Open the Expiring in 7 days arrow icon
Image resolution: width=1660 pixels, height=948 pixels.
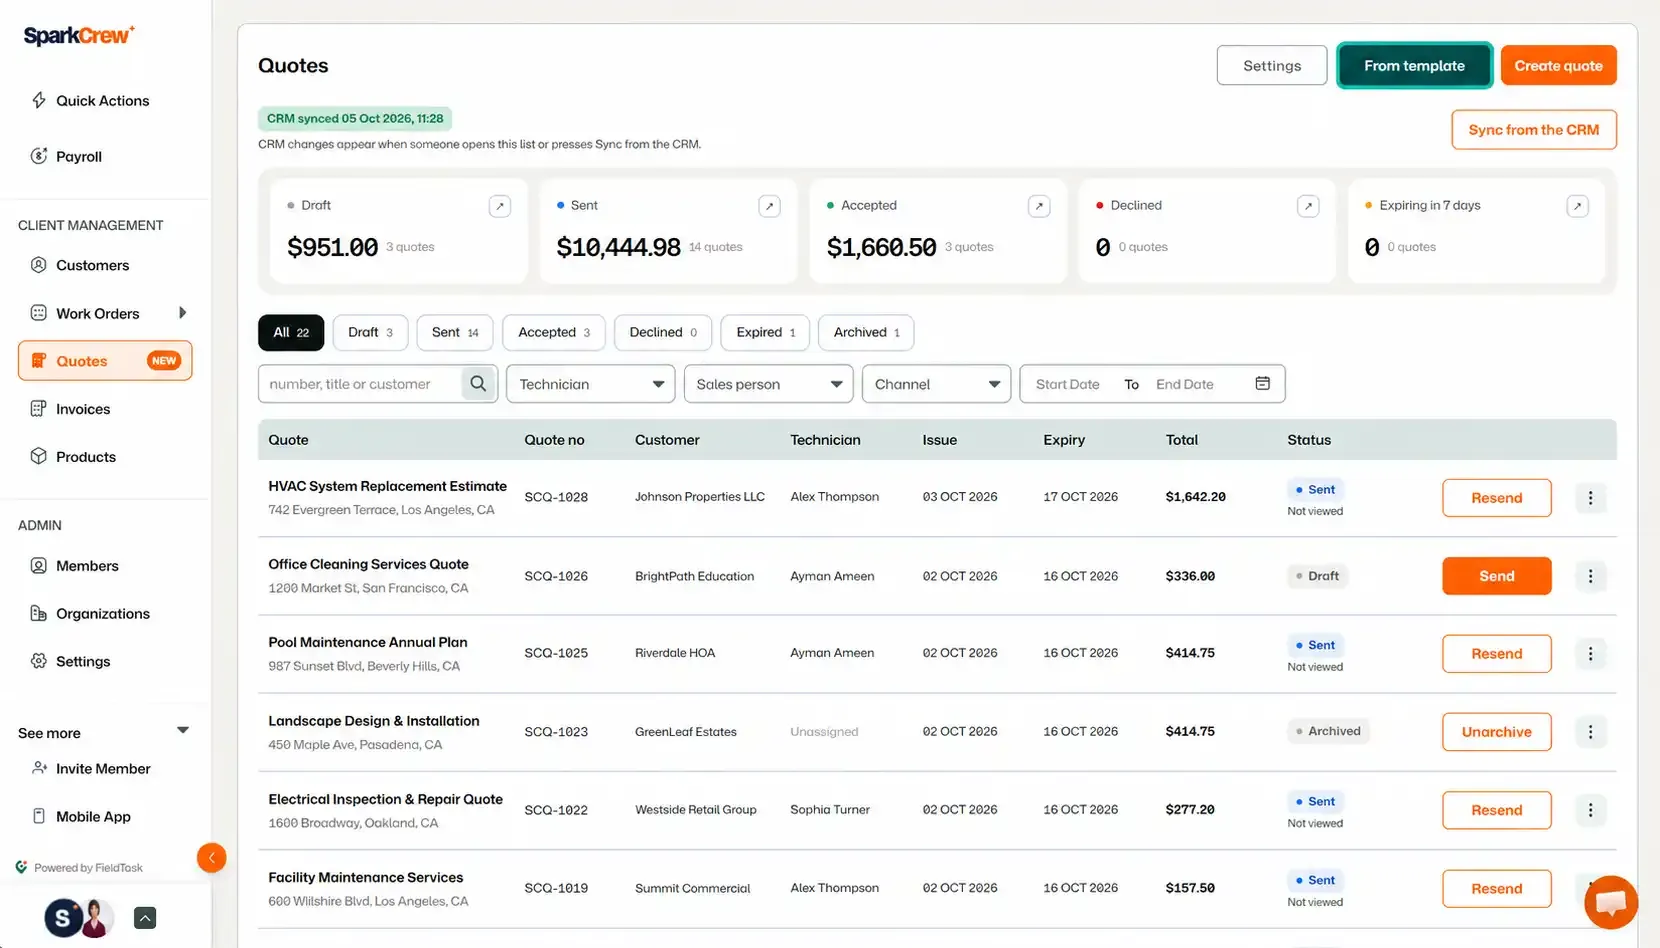click(x=1577, y=206)
